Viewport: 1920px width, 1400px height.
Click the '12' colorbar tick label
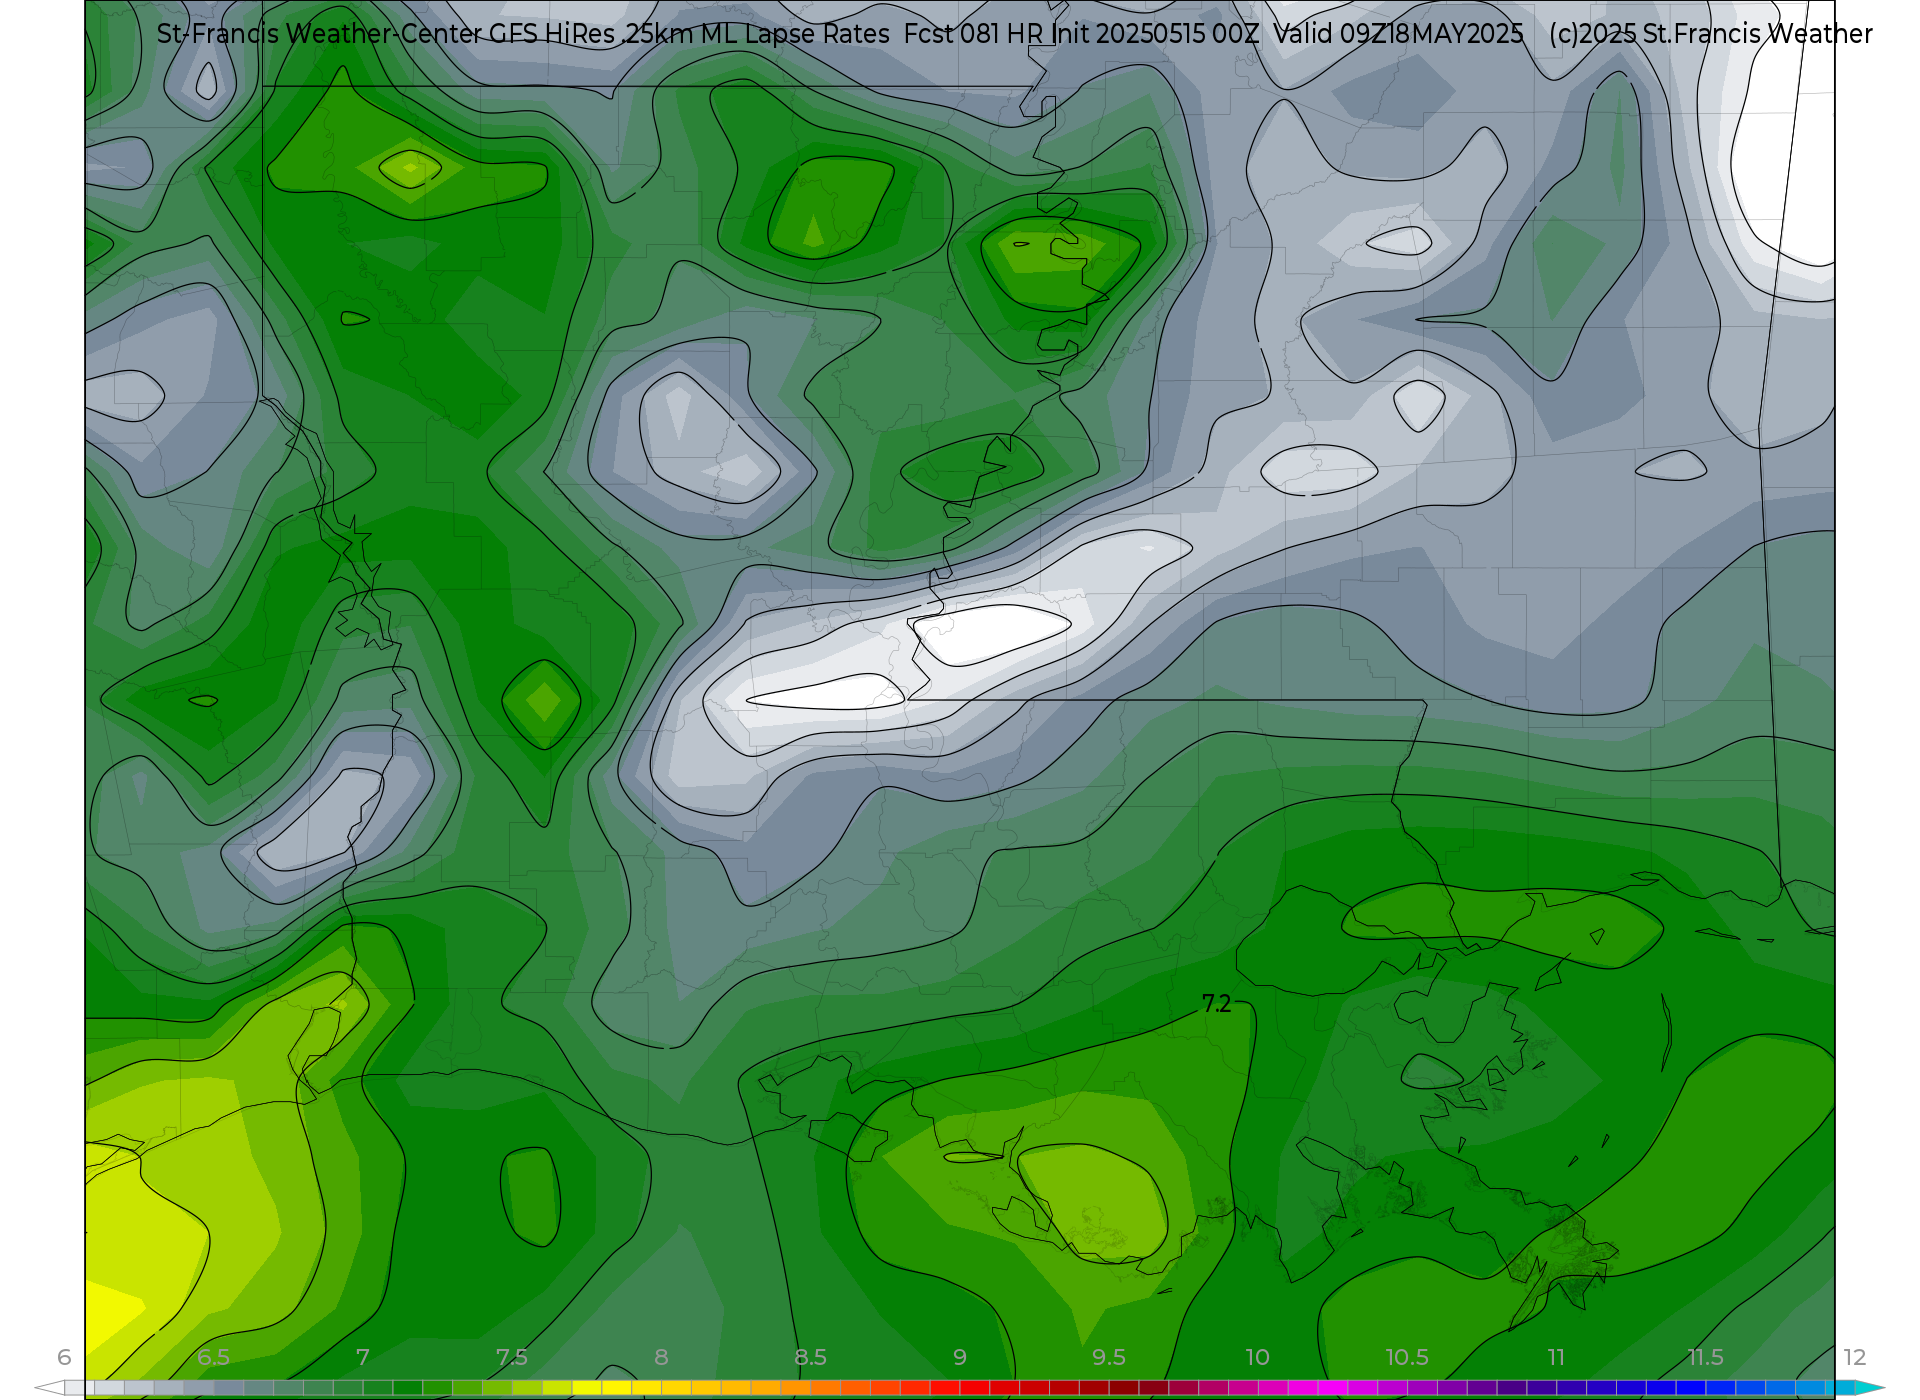[x=1855, y=1357]
